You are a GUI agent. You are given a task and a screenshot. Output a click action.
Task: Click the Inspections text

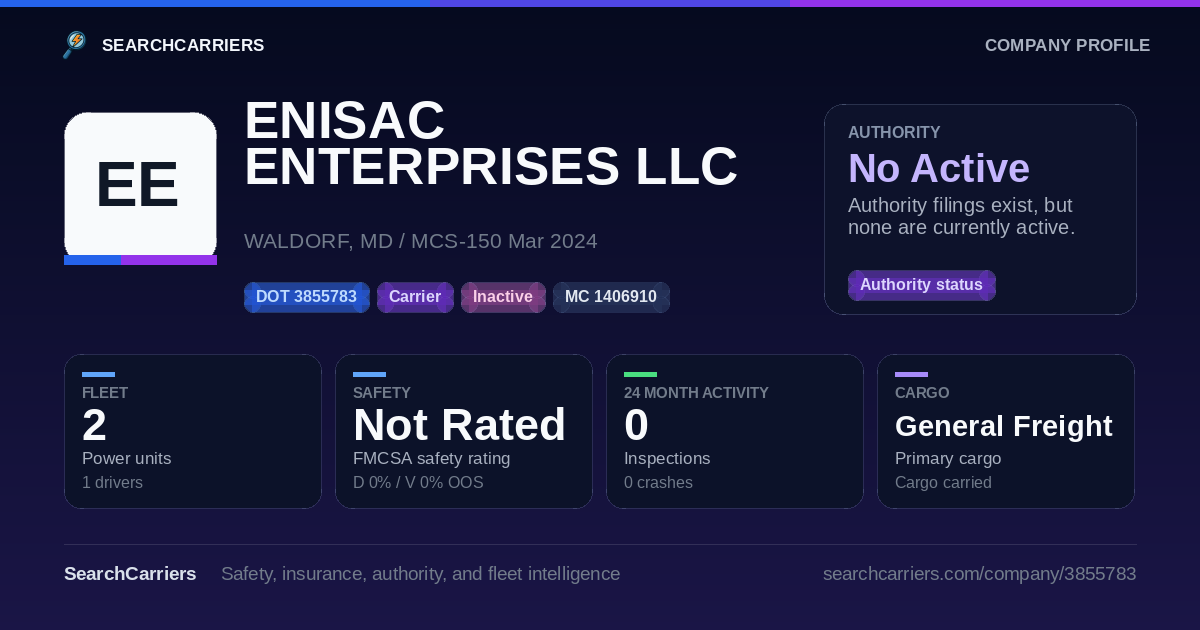tap(667, 458)
